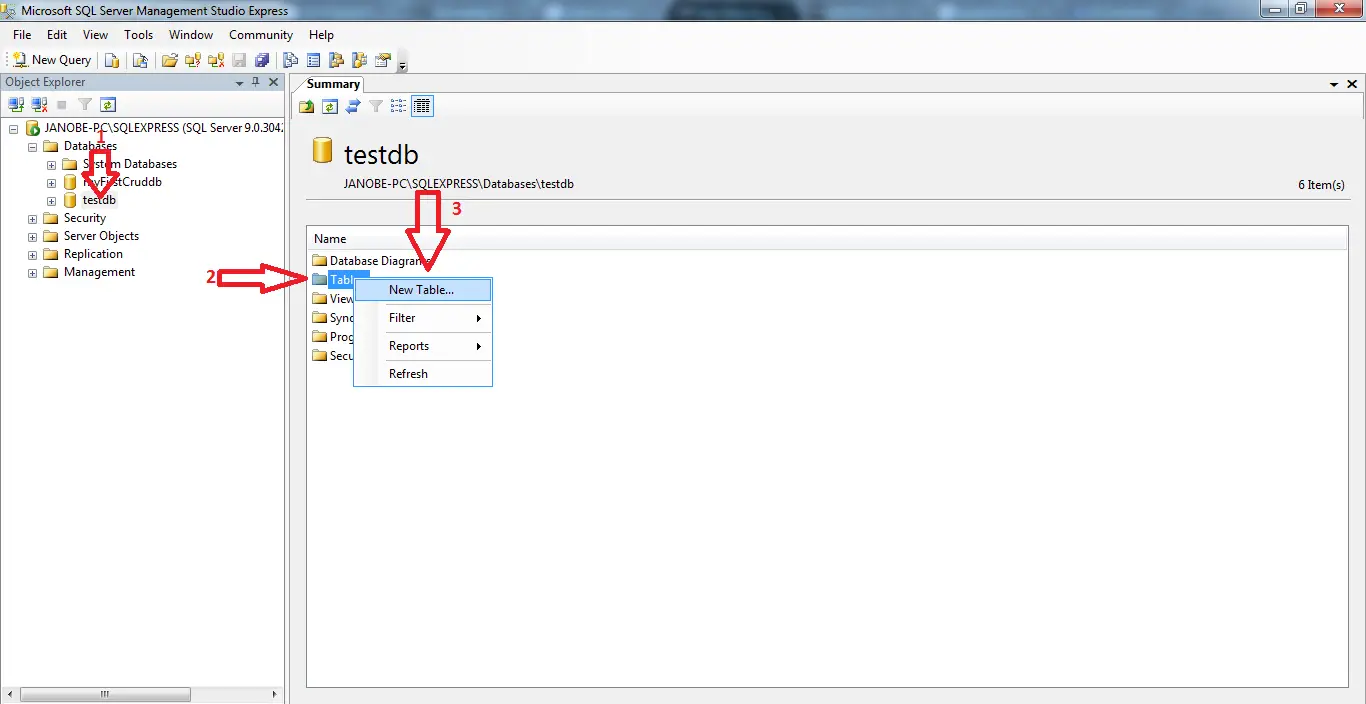Click the Stop icon in Object Explorer
This screenshot has height=704, width=1366.
pos(62,104)
